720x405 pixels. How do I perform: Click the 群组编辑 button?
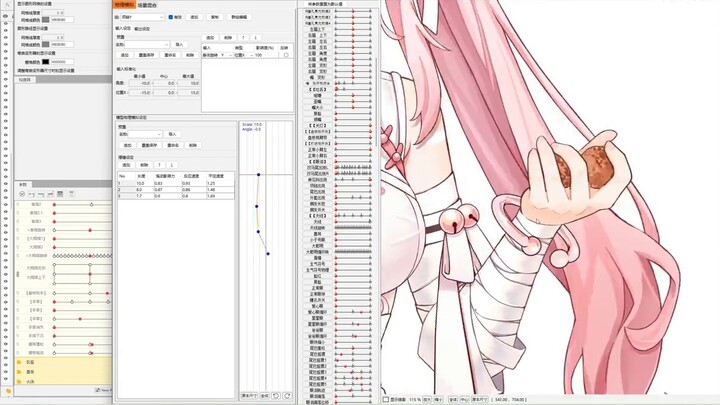tap(239, 17)
